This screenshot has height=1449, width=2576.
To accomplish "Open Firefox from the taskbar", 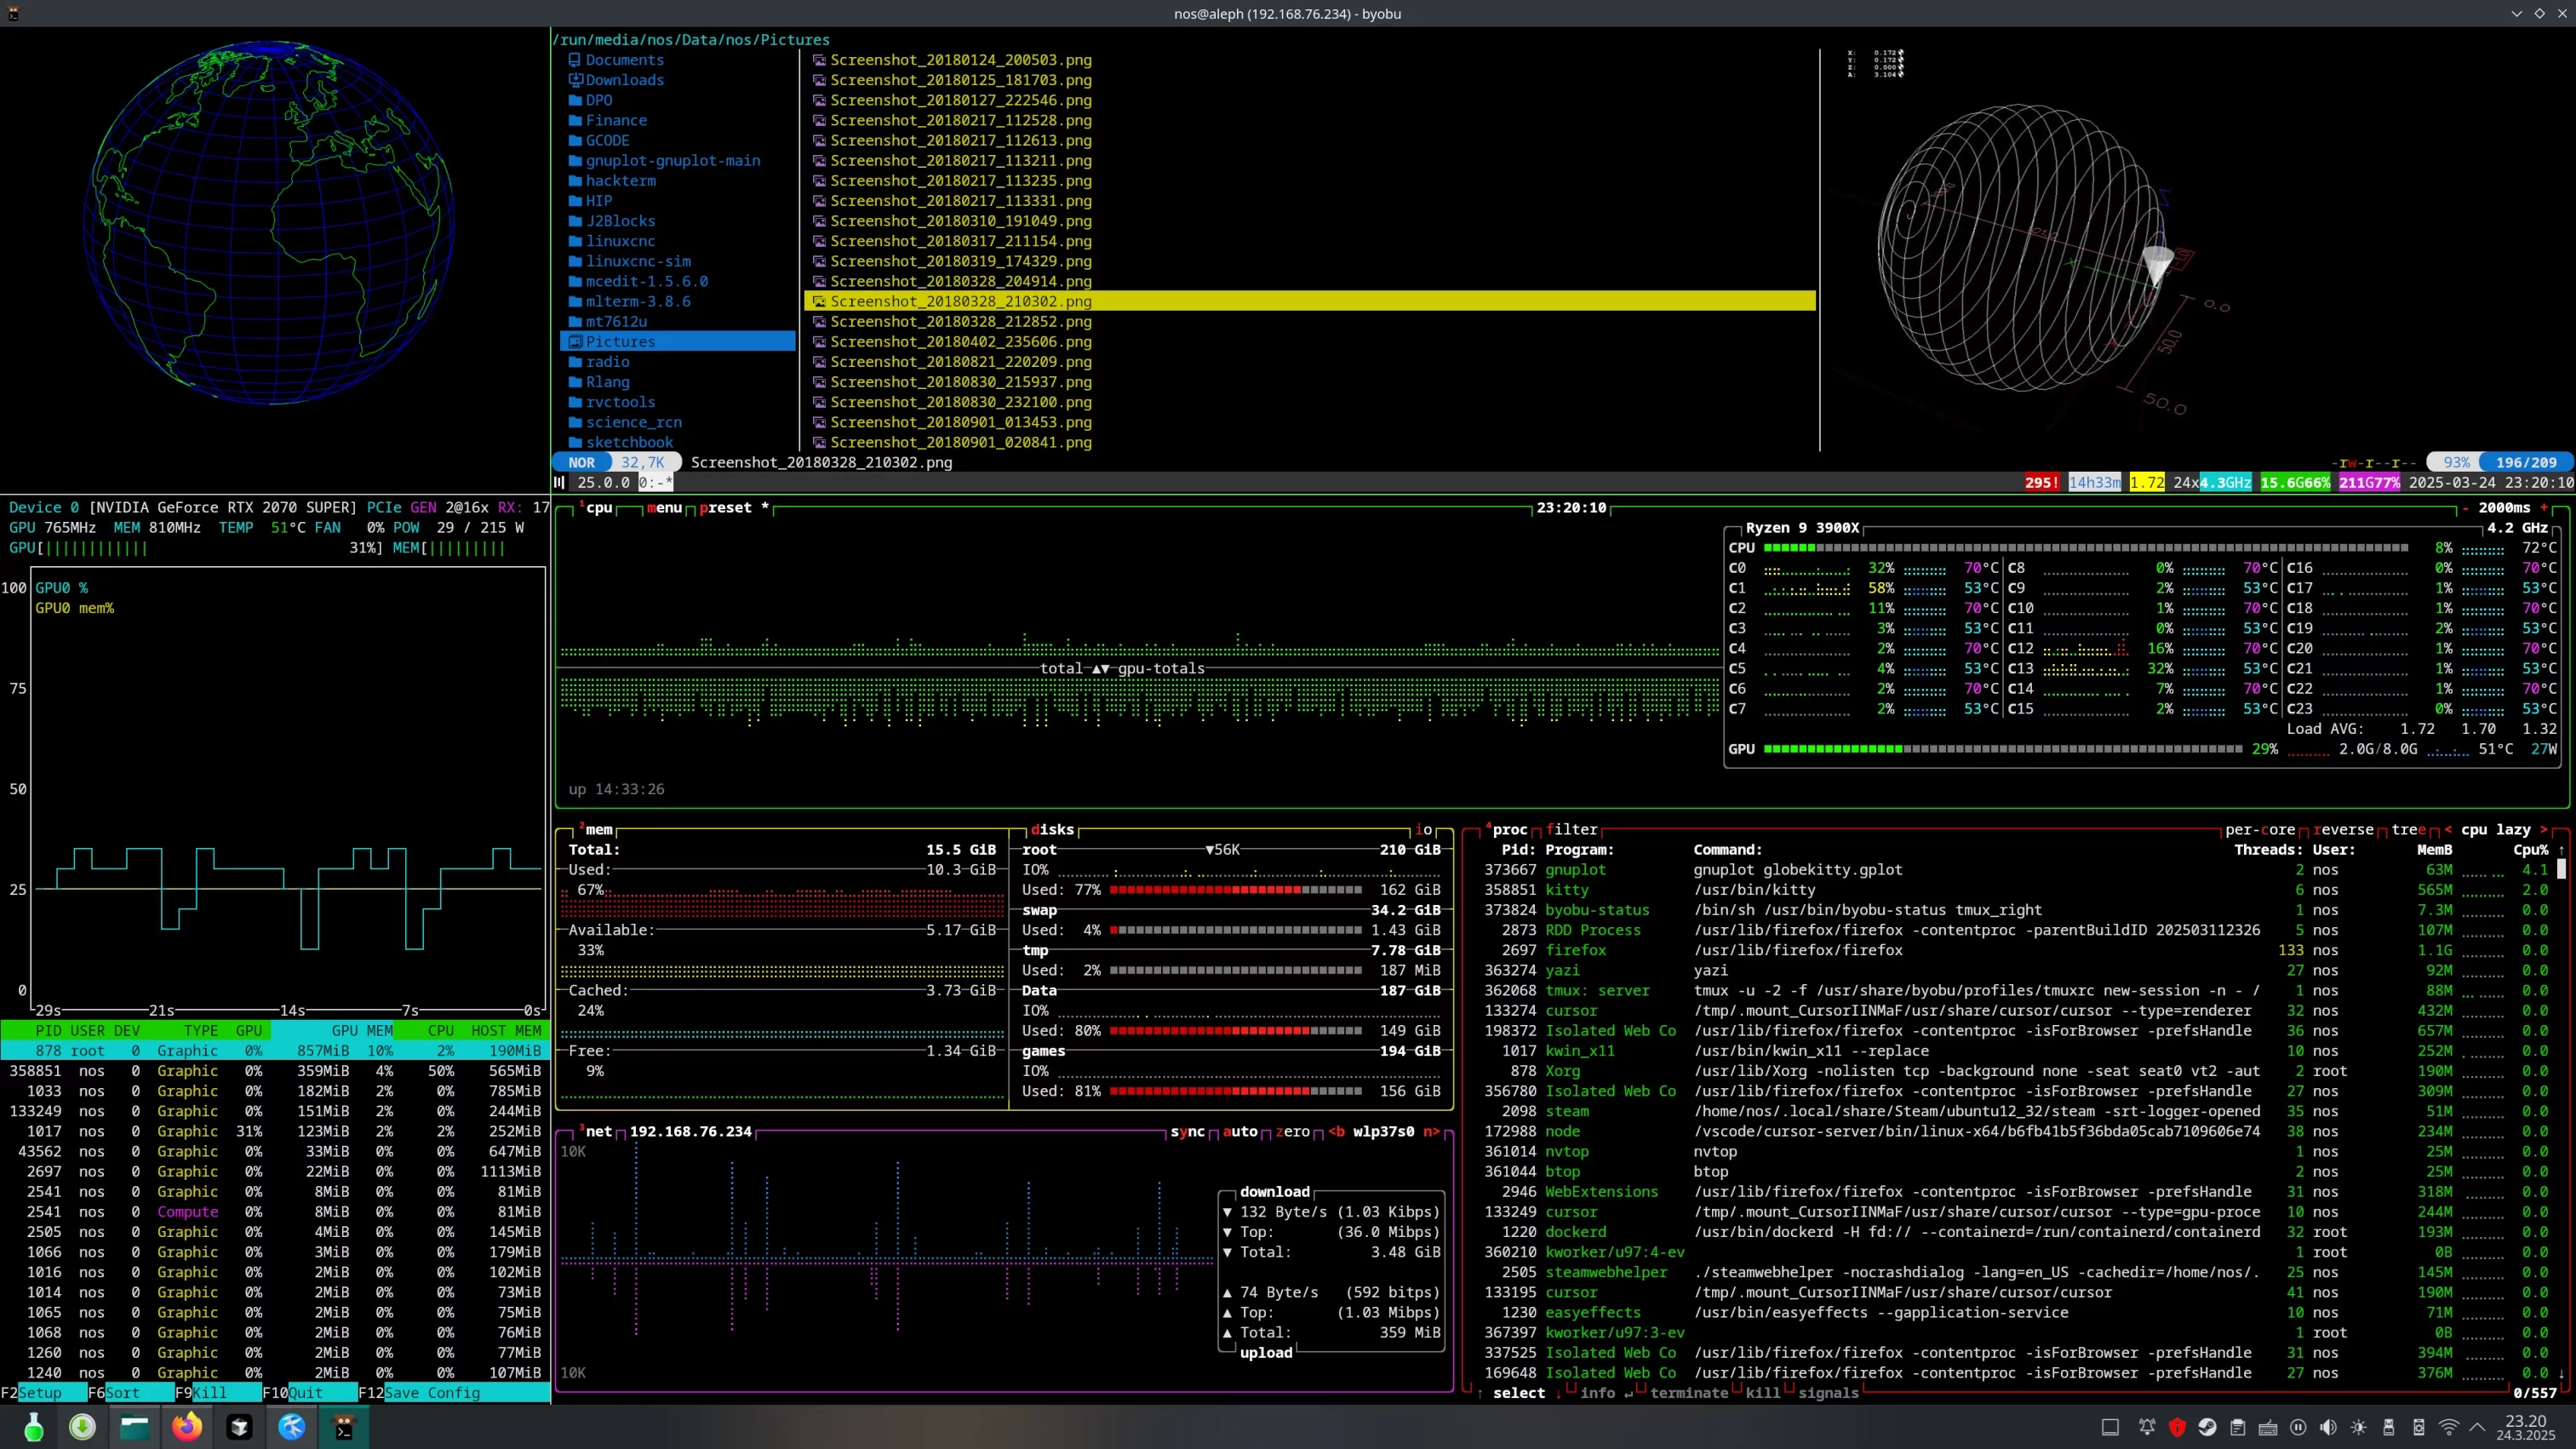I will (186, 1427).
